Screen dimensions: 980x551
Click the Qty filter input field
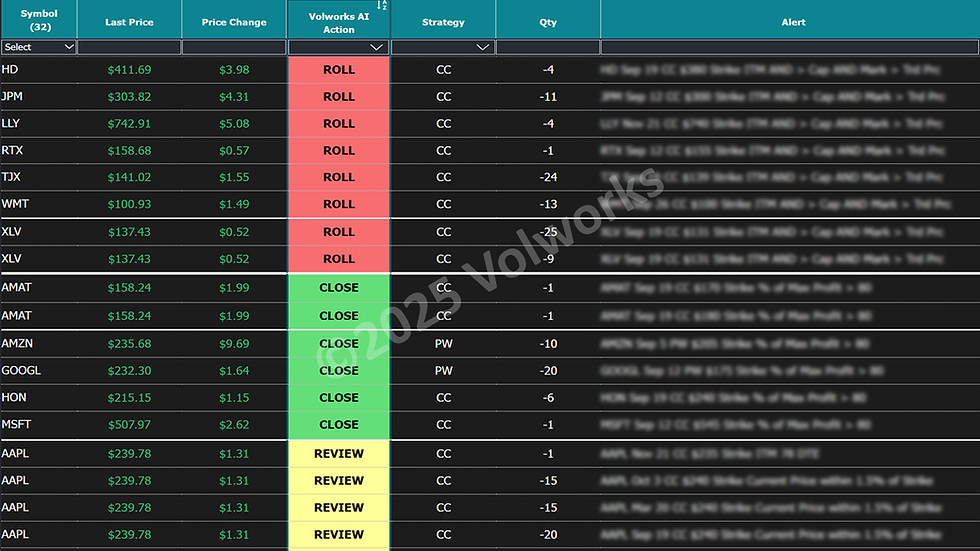(548, 47)
